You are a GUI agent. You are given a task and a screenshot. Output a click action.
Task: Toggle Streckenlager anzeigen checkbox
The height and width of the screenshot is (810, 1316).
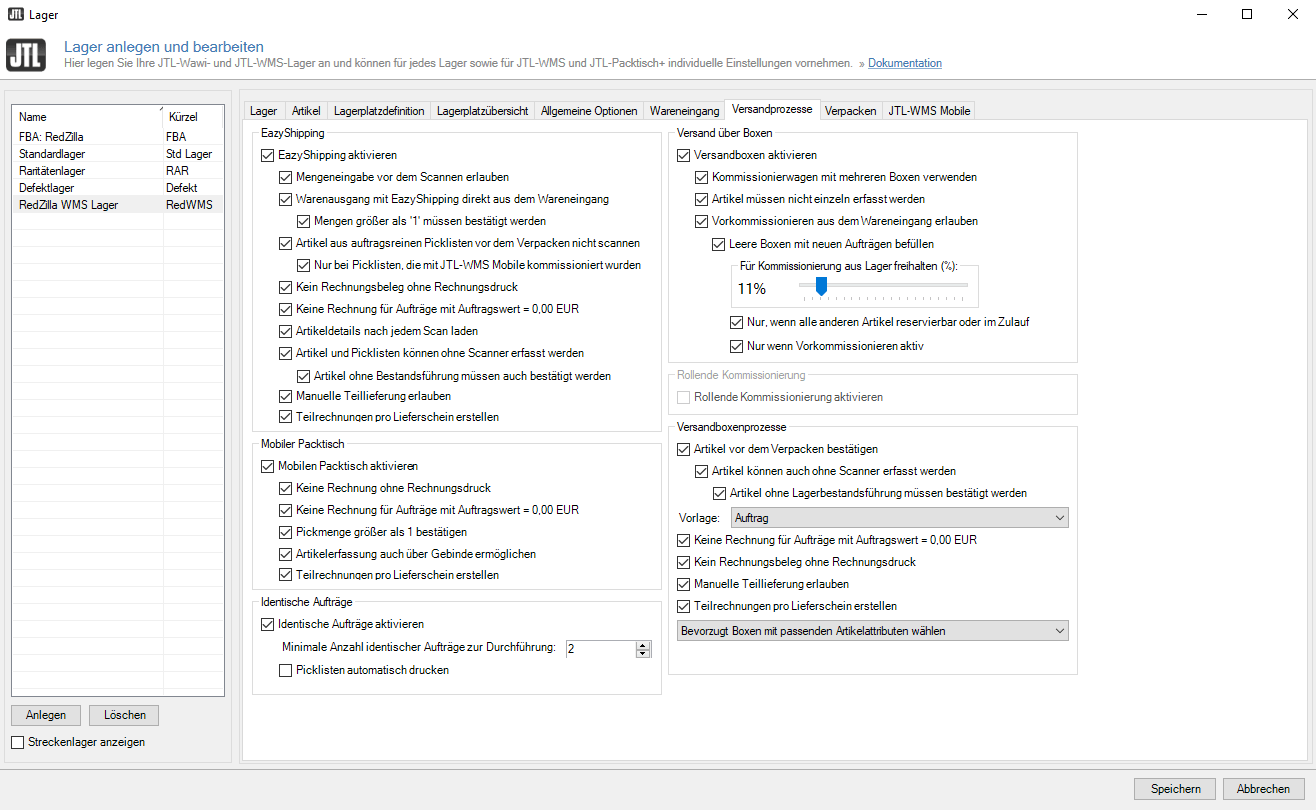point(18,742)
